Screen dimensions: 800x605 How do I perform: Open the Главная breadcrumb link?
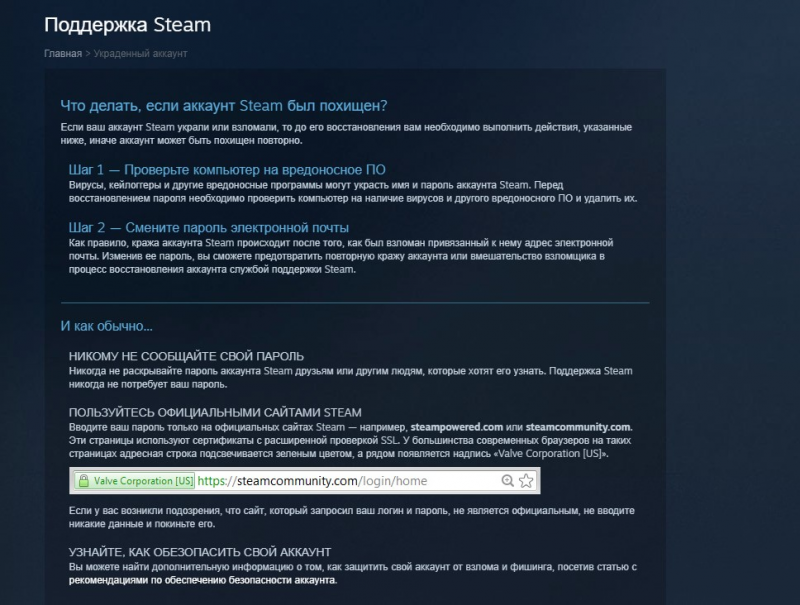click(63, 54)
